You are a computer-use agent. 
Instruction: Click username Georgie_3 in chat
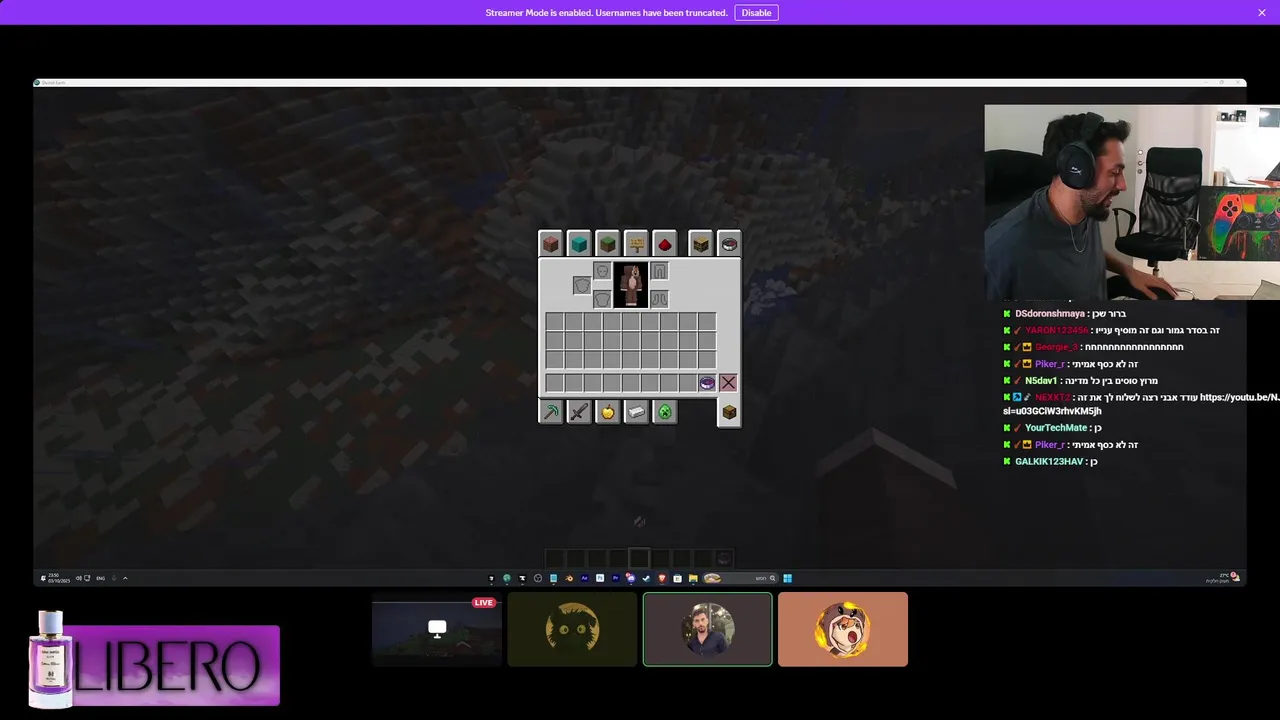pos(1056,347)
